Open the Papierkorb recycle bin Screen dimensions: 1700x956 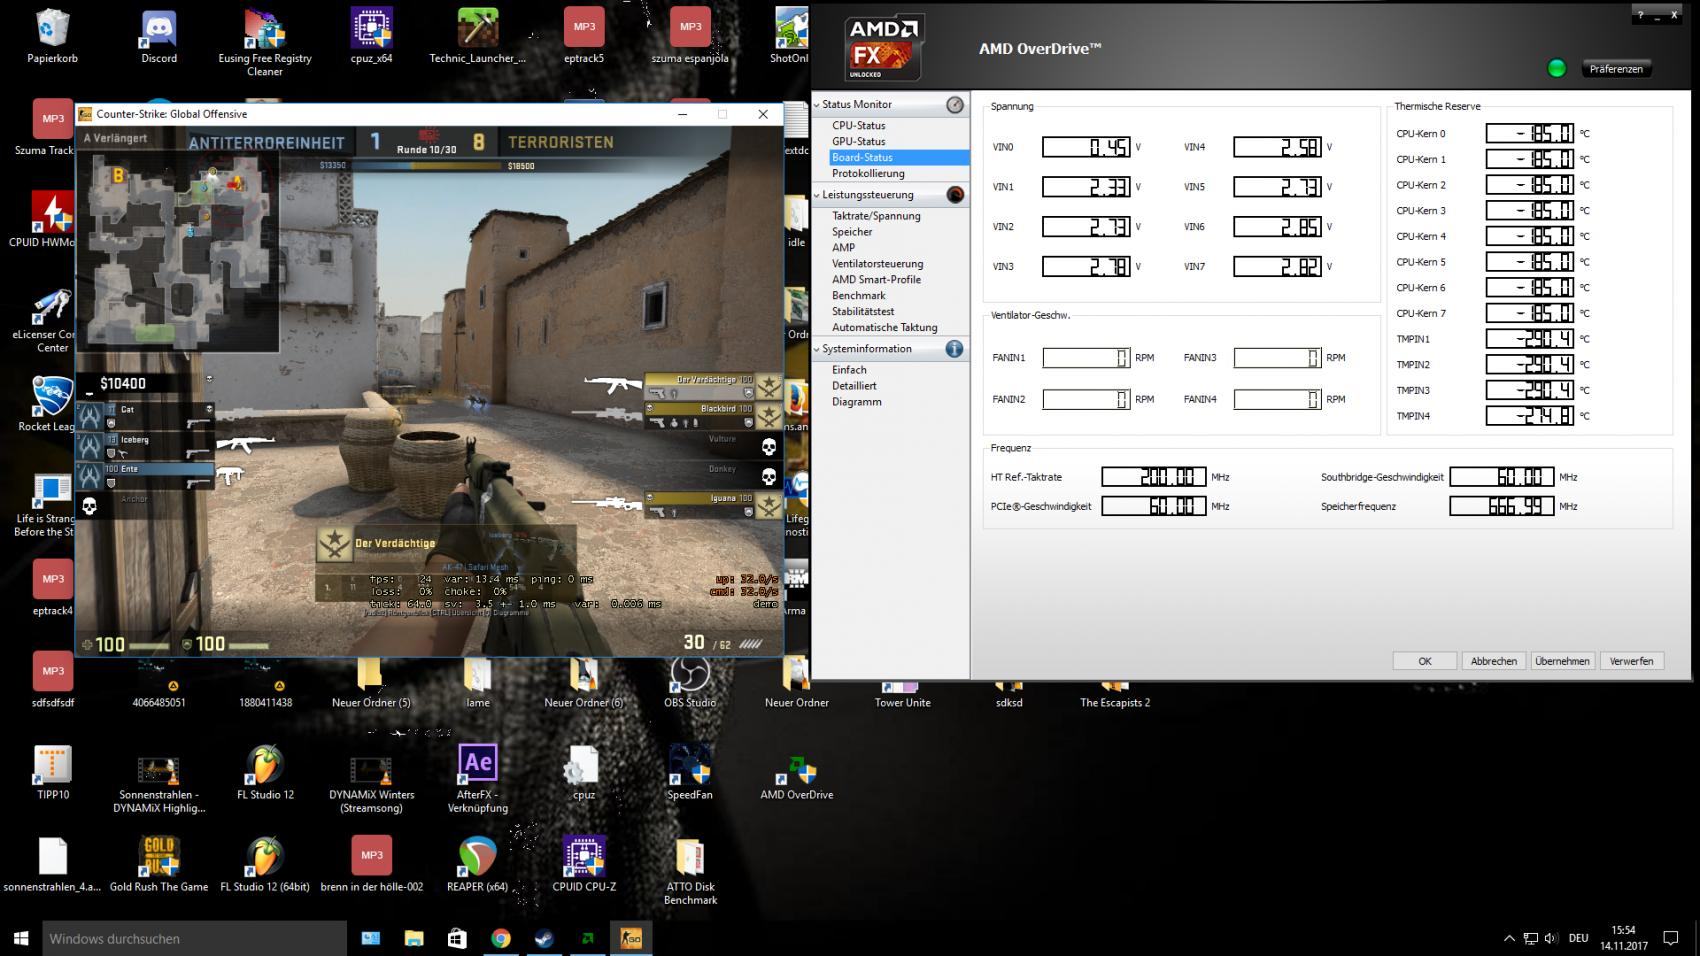tap(52, 37)
